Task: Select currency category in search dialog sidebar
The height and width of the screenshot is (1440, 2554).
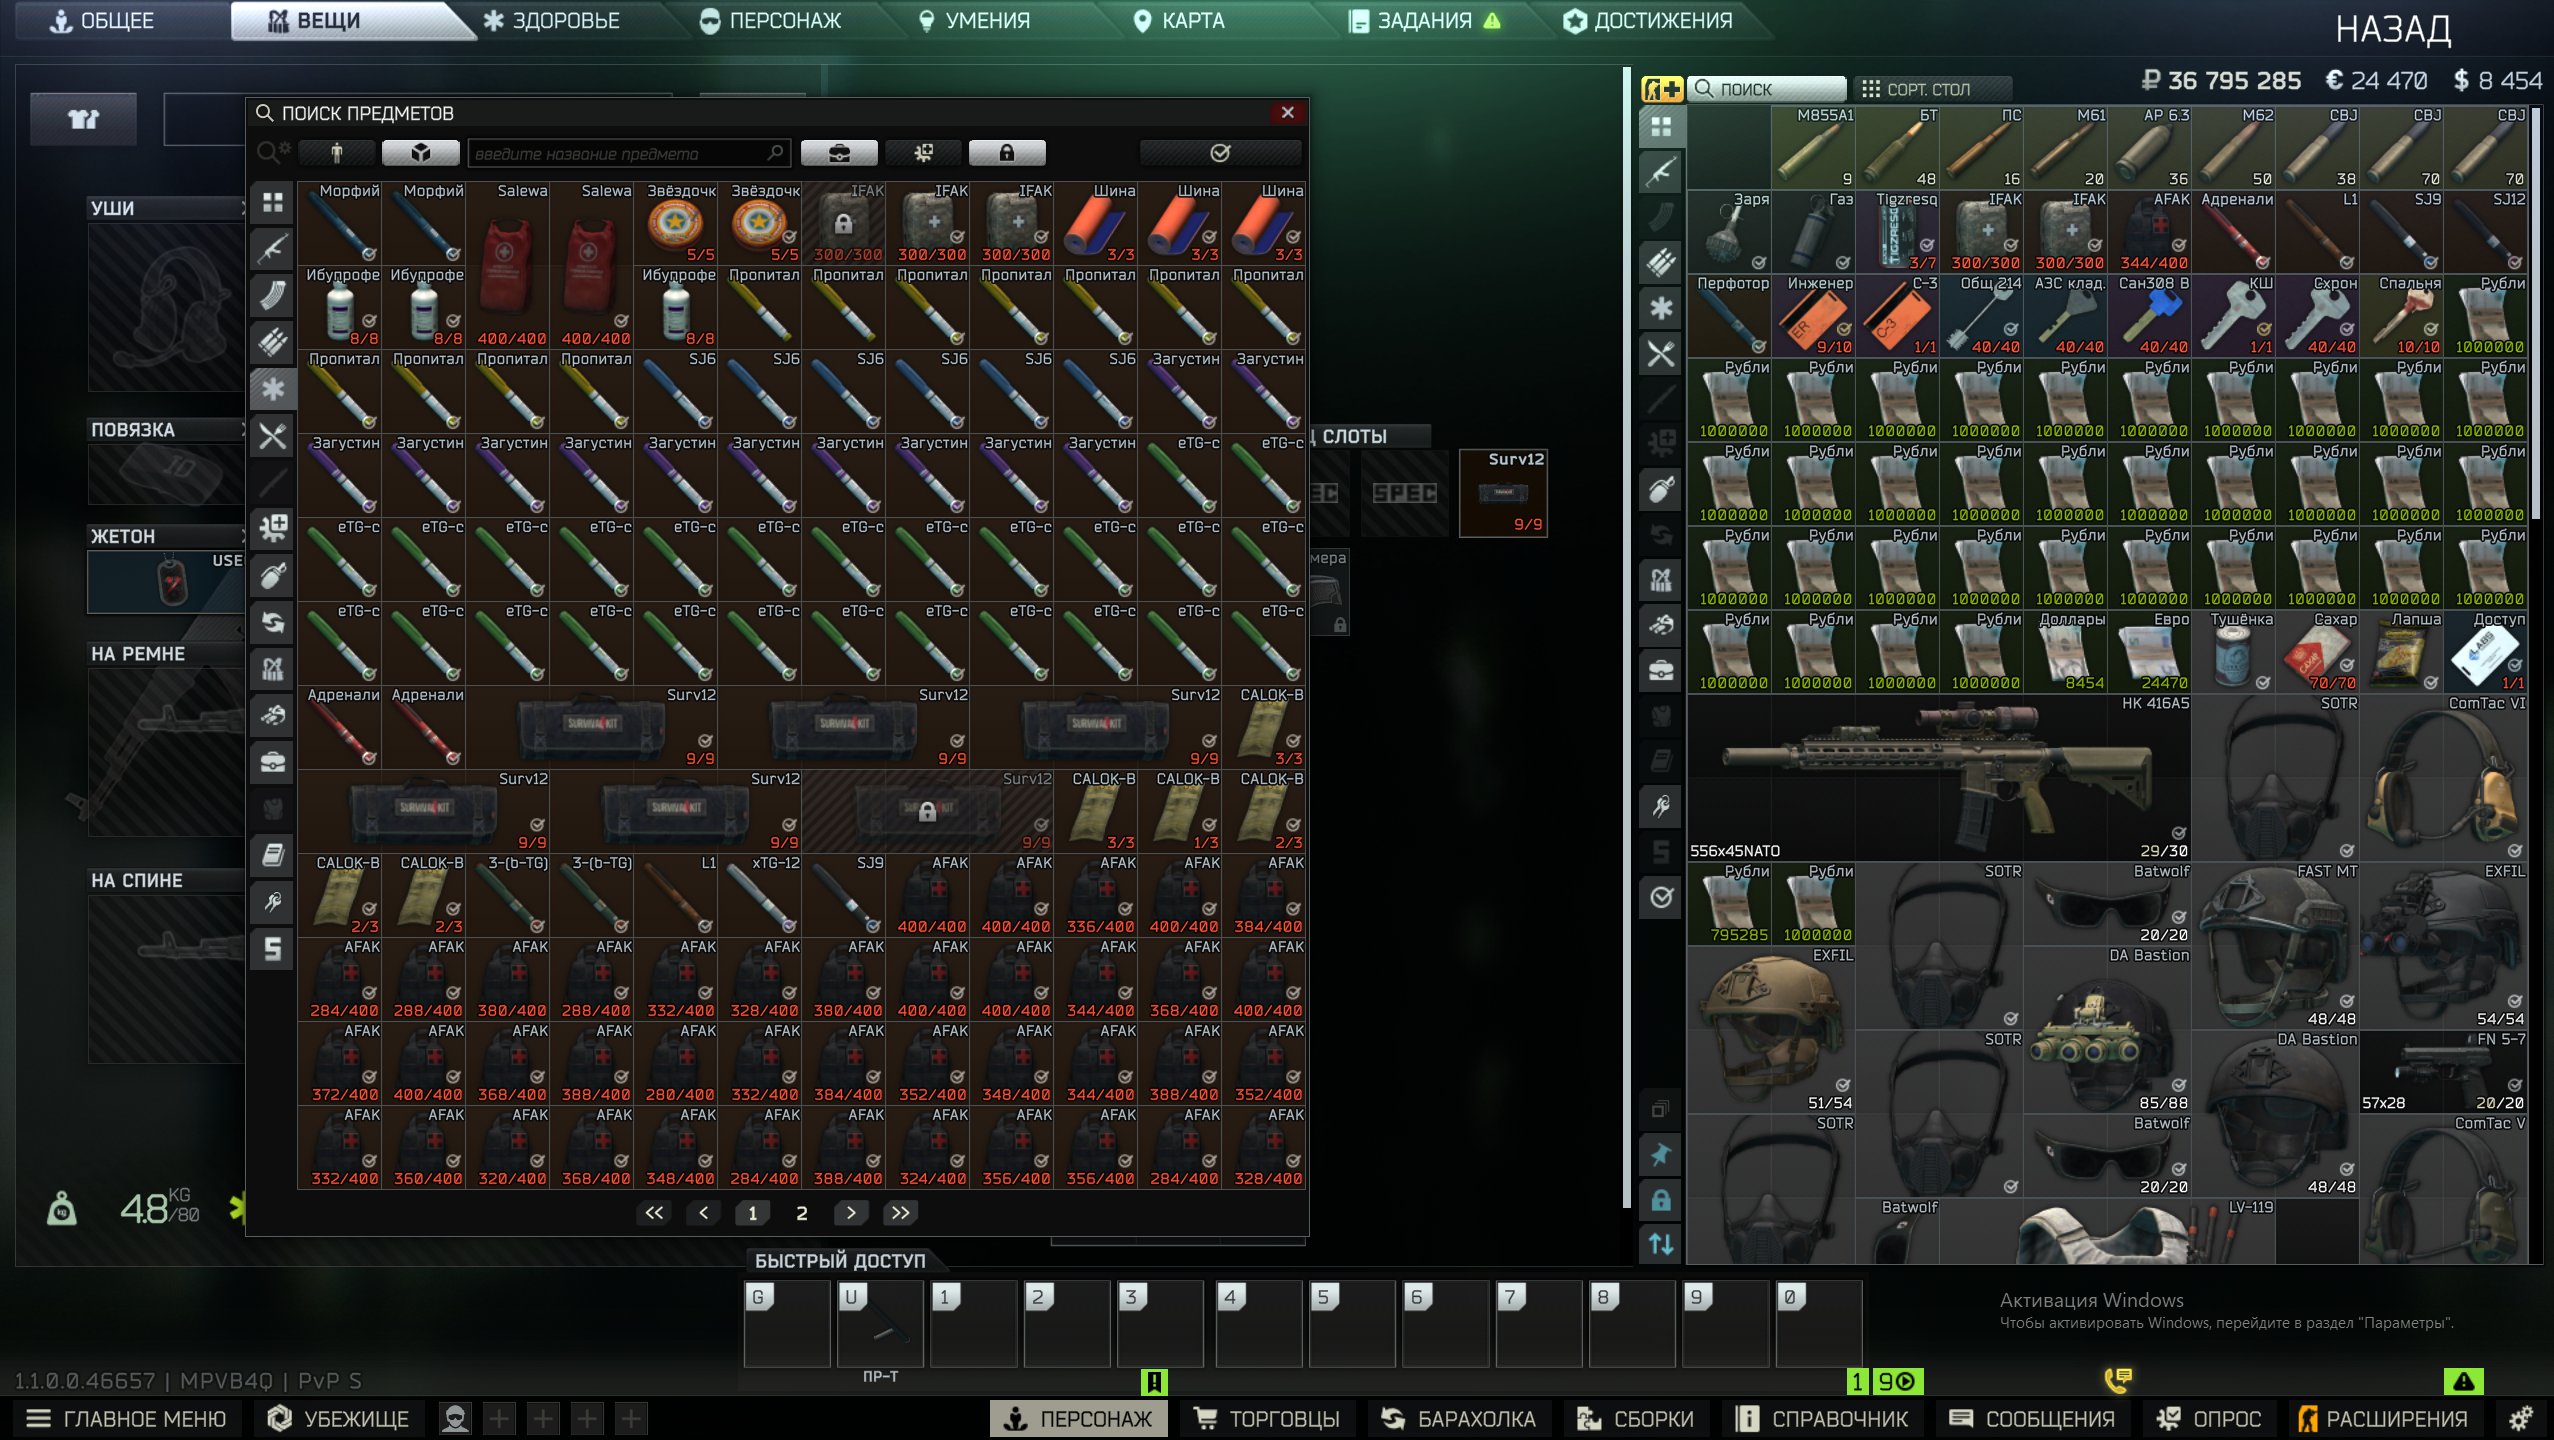Action: tap(273, 949)
